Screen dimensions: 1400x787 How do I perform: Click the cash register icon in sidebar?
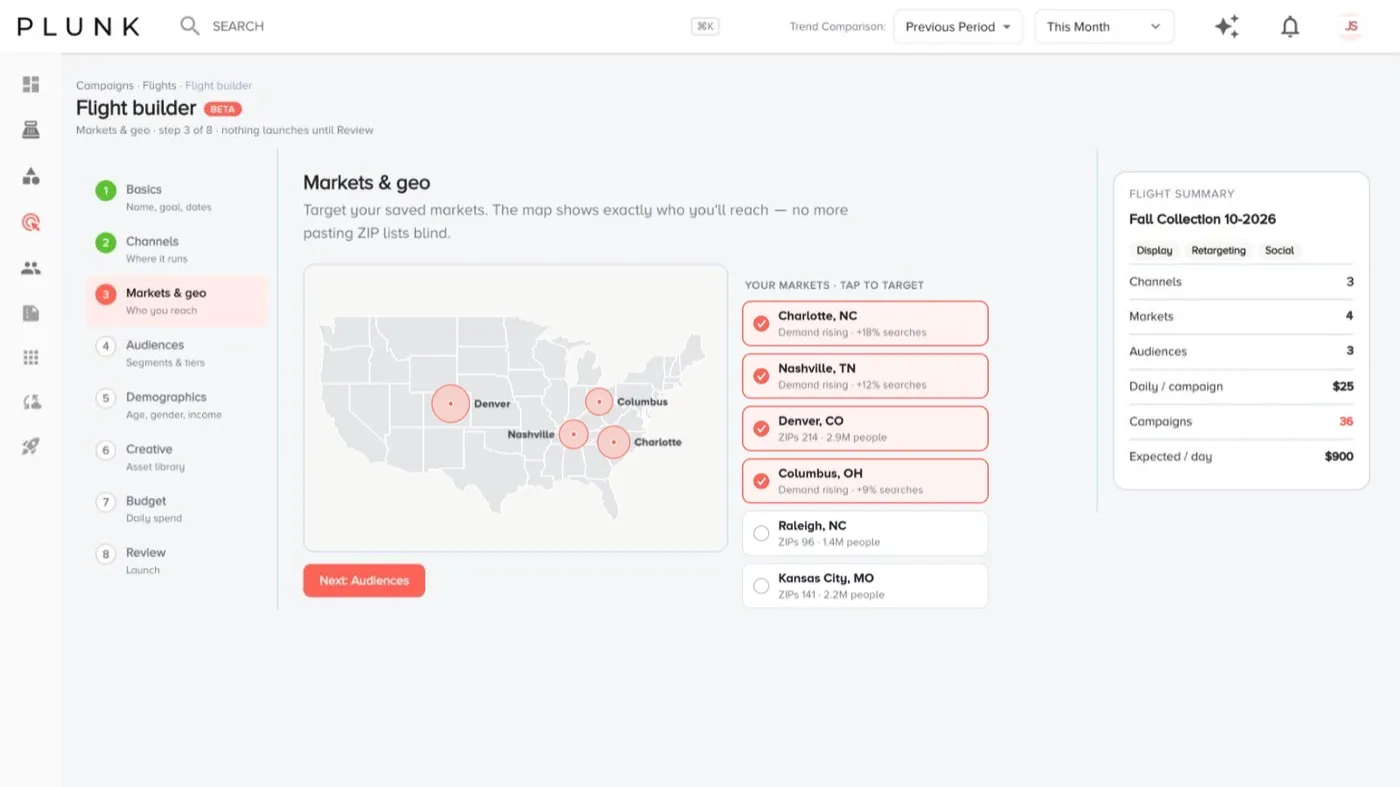pos(31,130)
